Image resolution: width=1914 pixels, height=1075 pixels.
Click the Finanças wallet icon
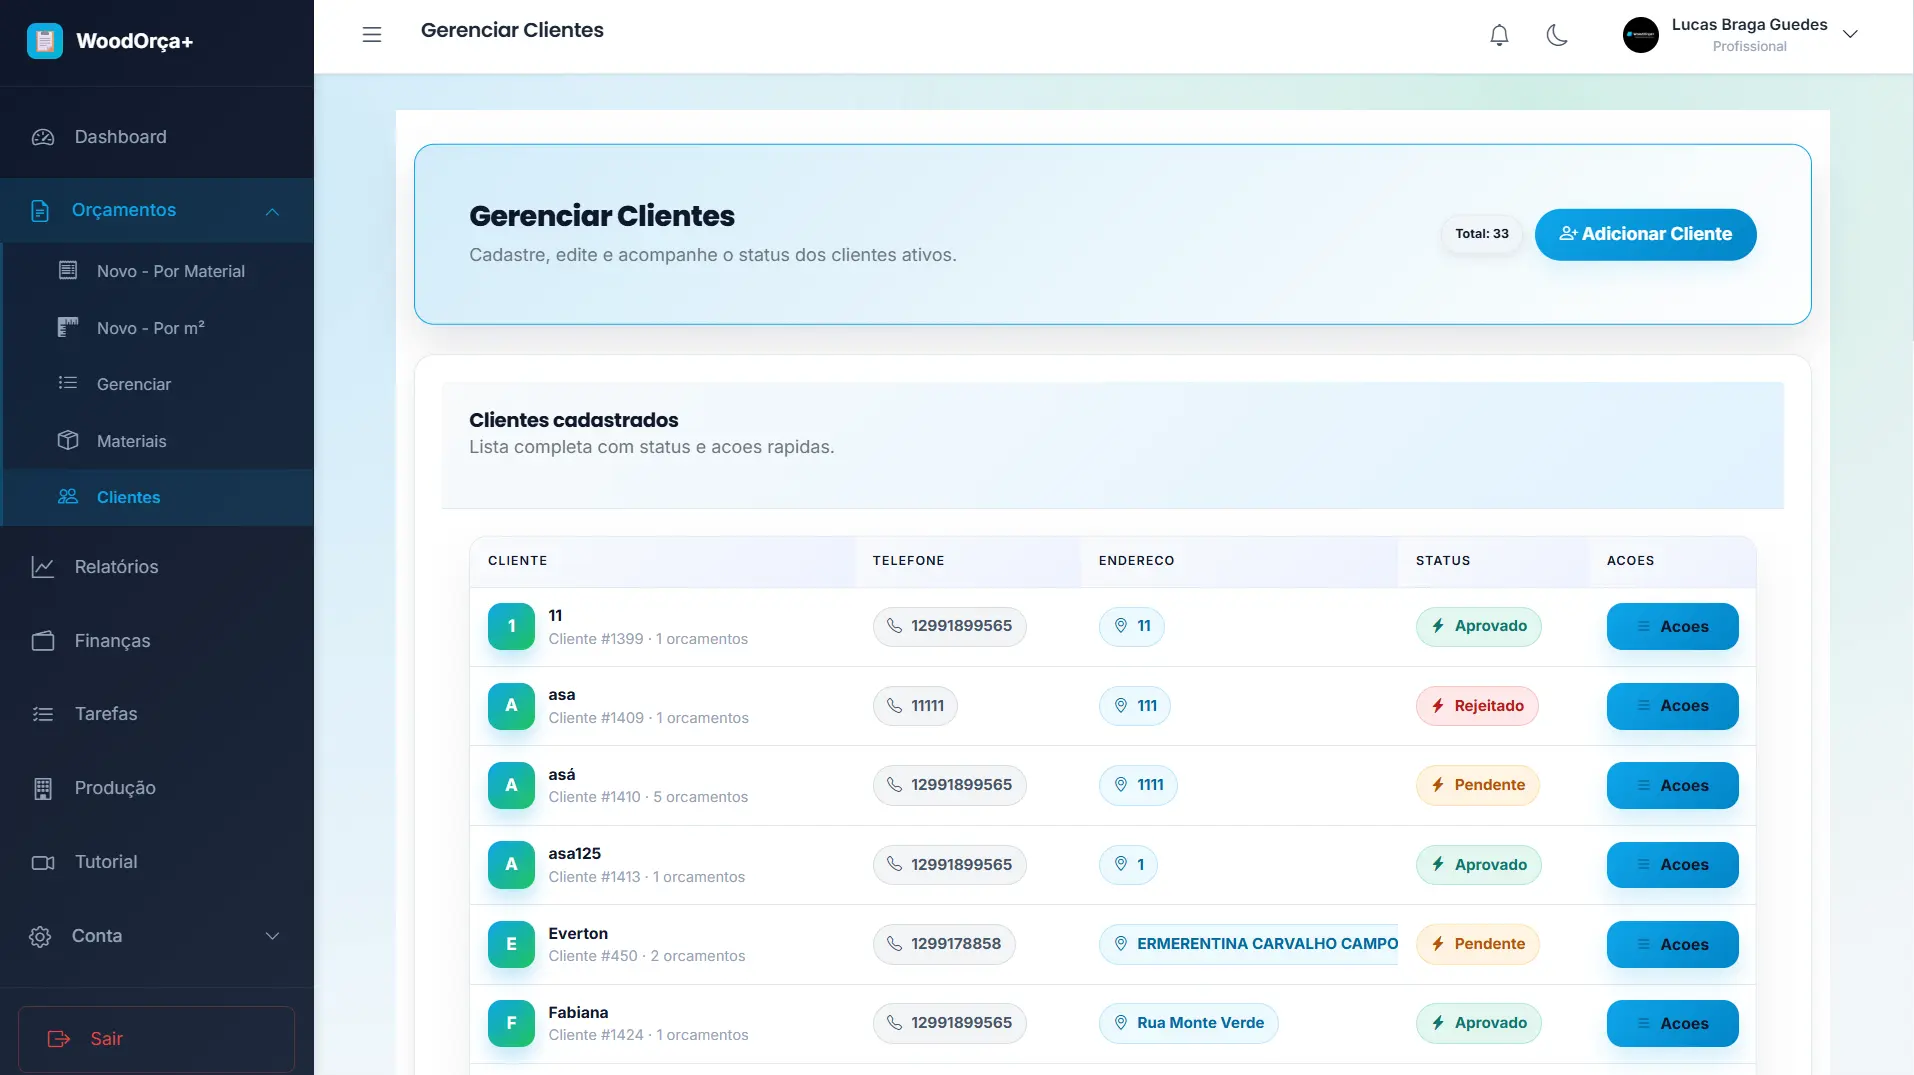coord(43,641)
